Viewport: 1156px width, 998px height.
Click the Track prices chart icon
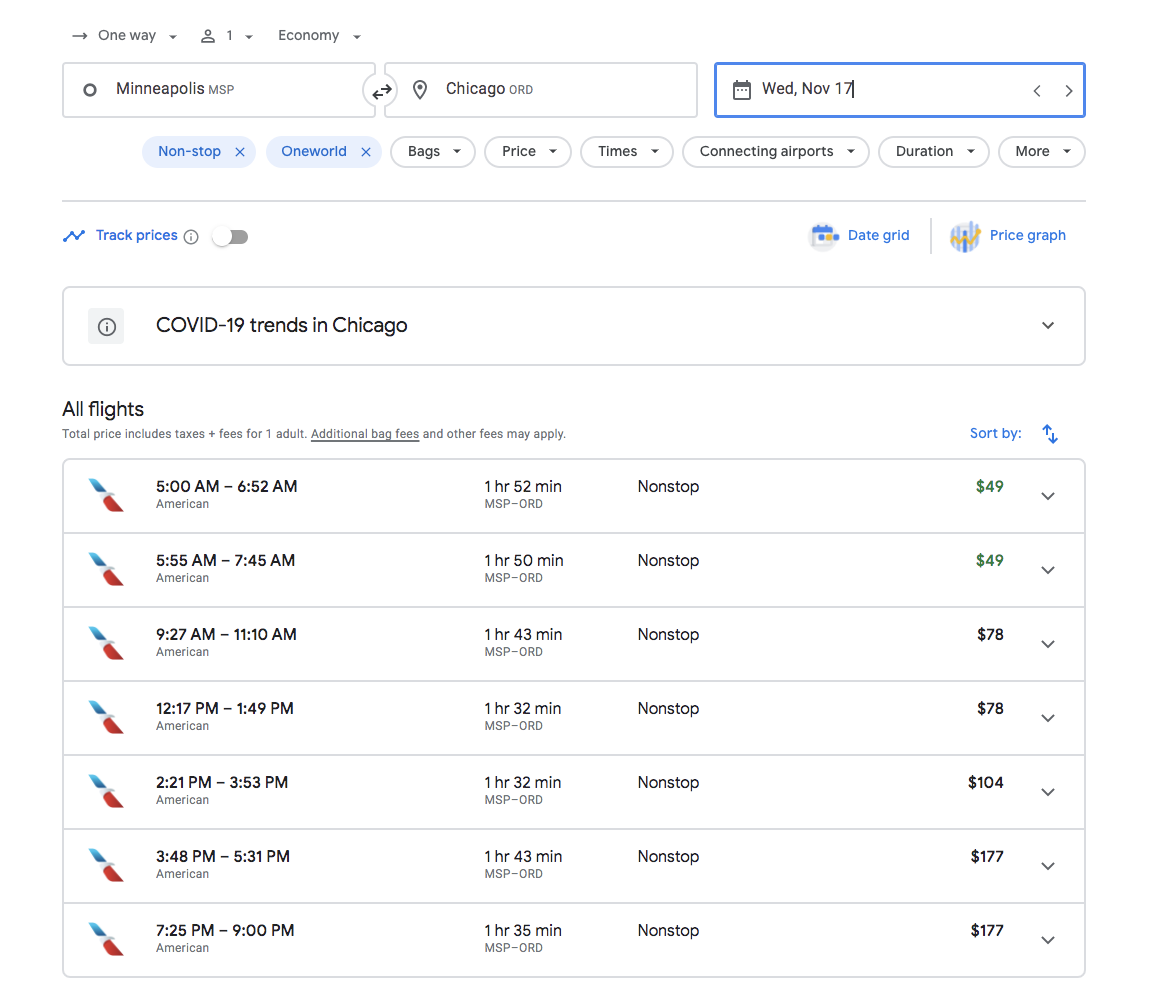[74, 235]
